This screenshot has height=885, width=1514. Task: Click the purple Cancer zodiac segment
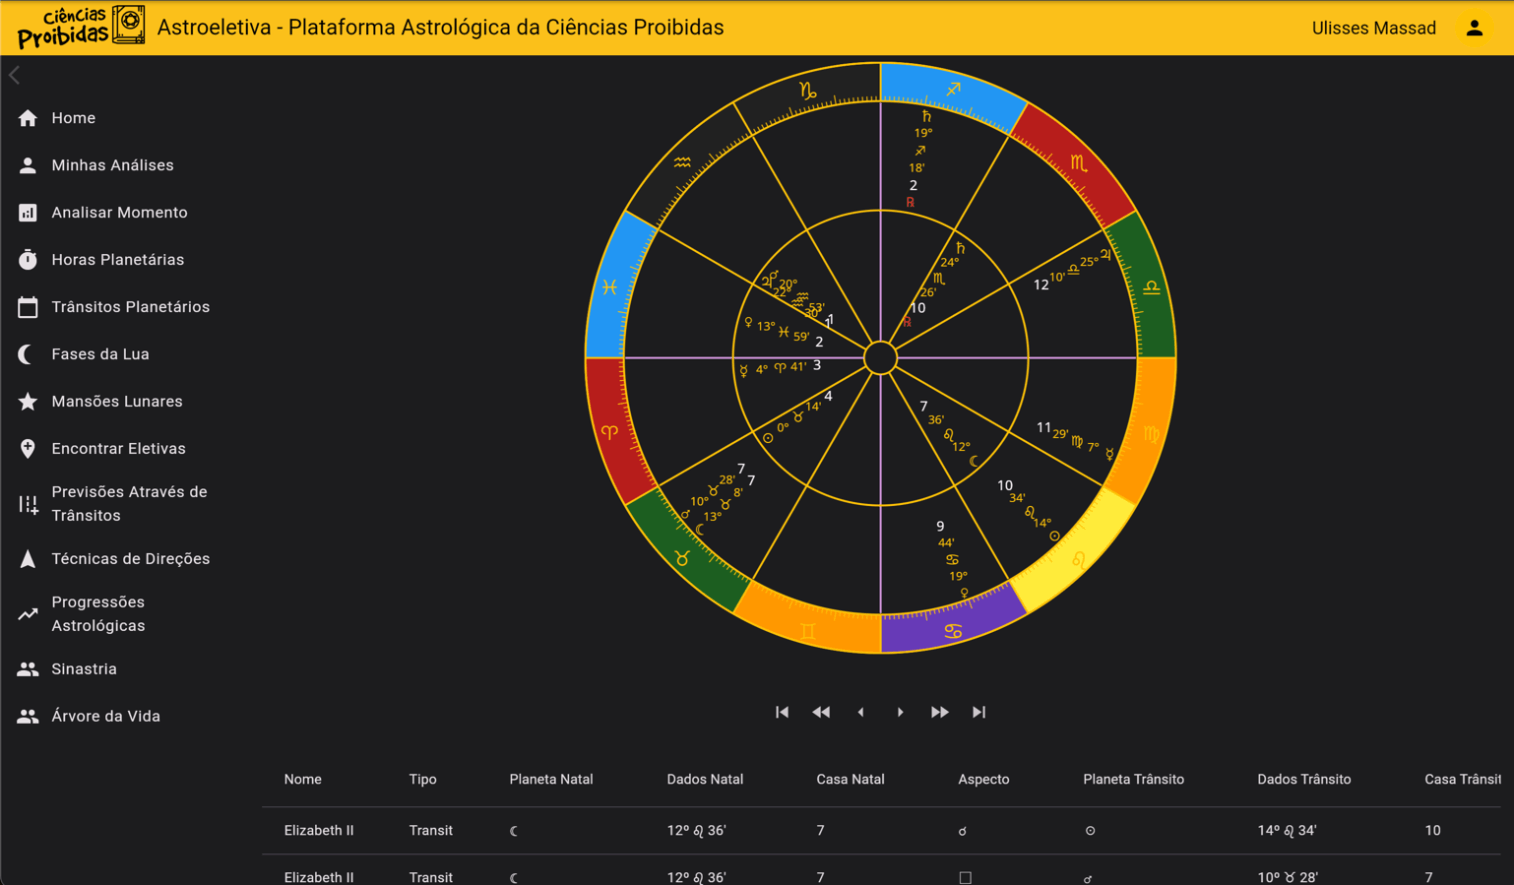[950, 630]
